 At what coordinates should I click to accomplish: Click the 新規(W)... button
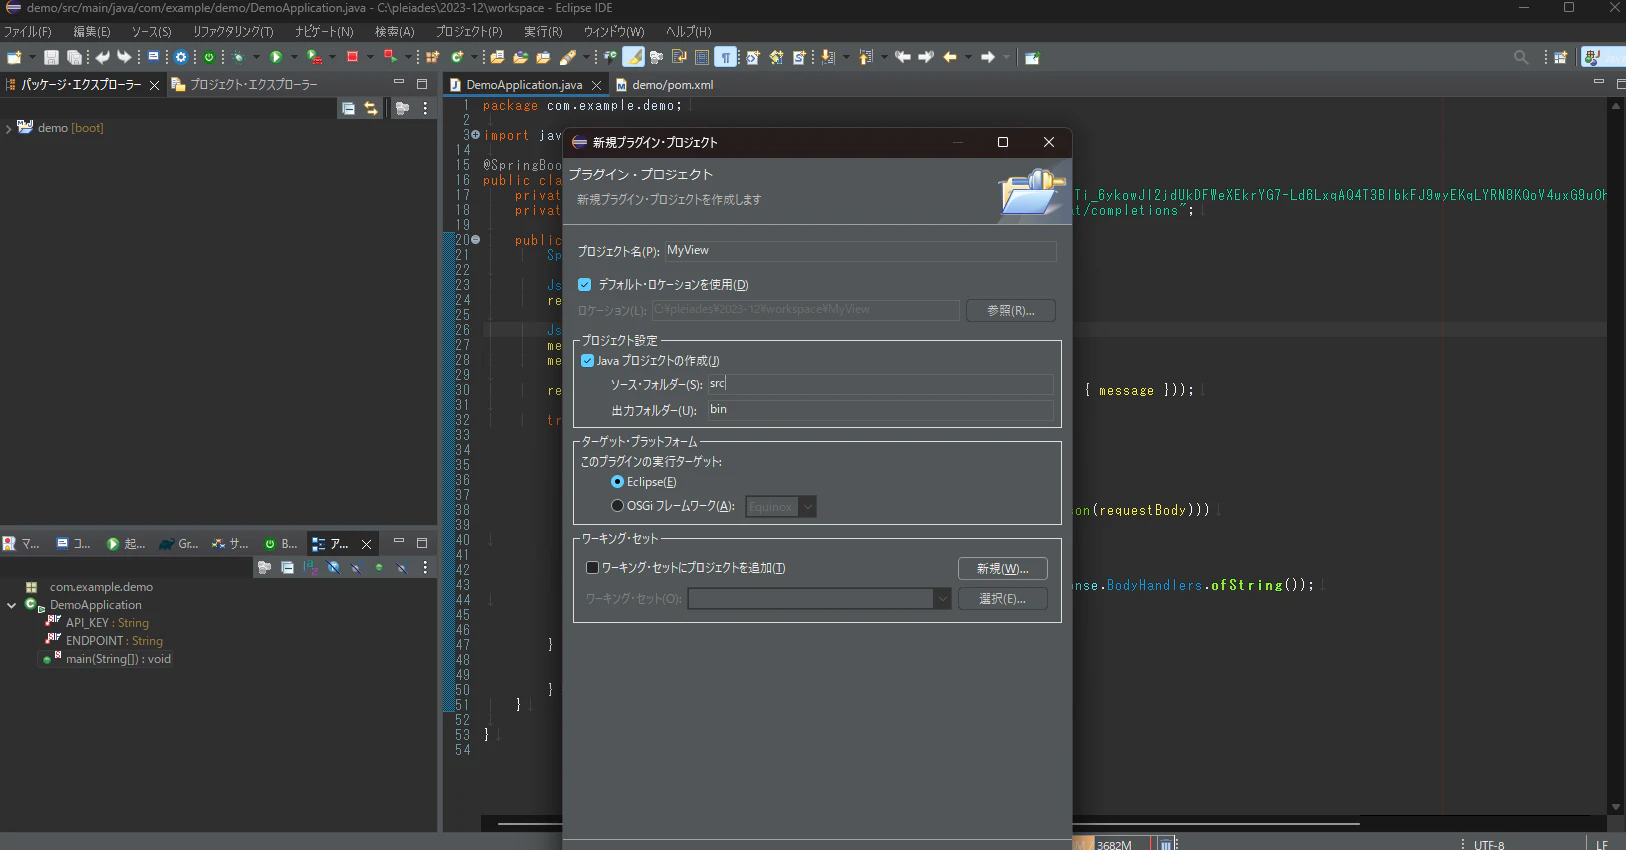point(1003,569)
